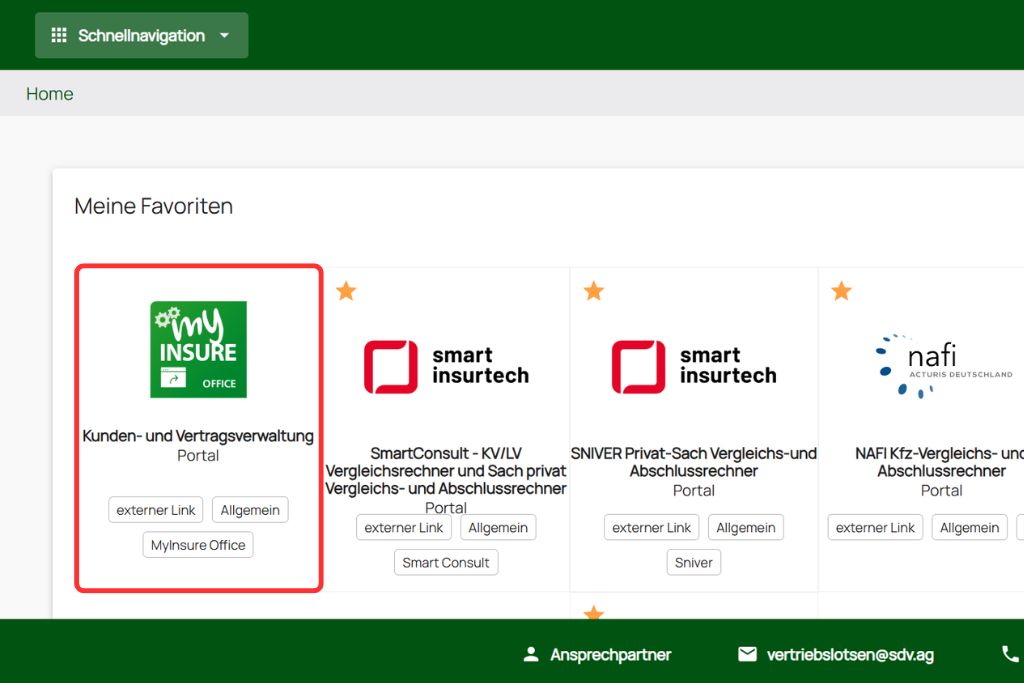
Task: Open the MyInsure Office logo tile
Action: [198, 349]
